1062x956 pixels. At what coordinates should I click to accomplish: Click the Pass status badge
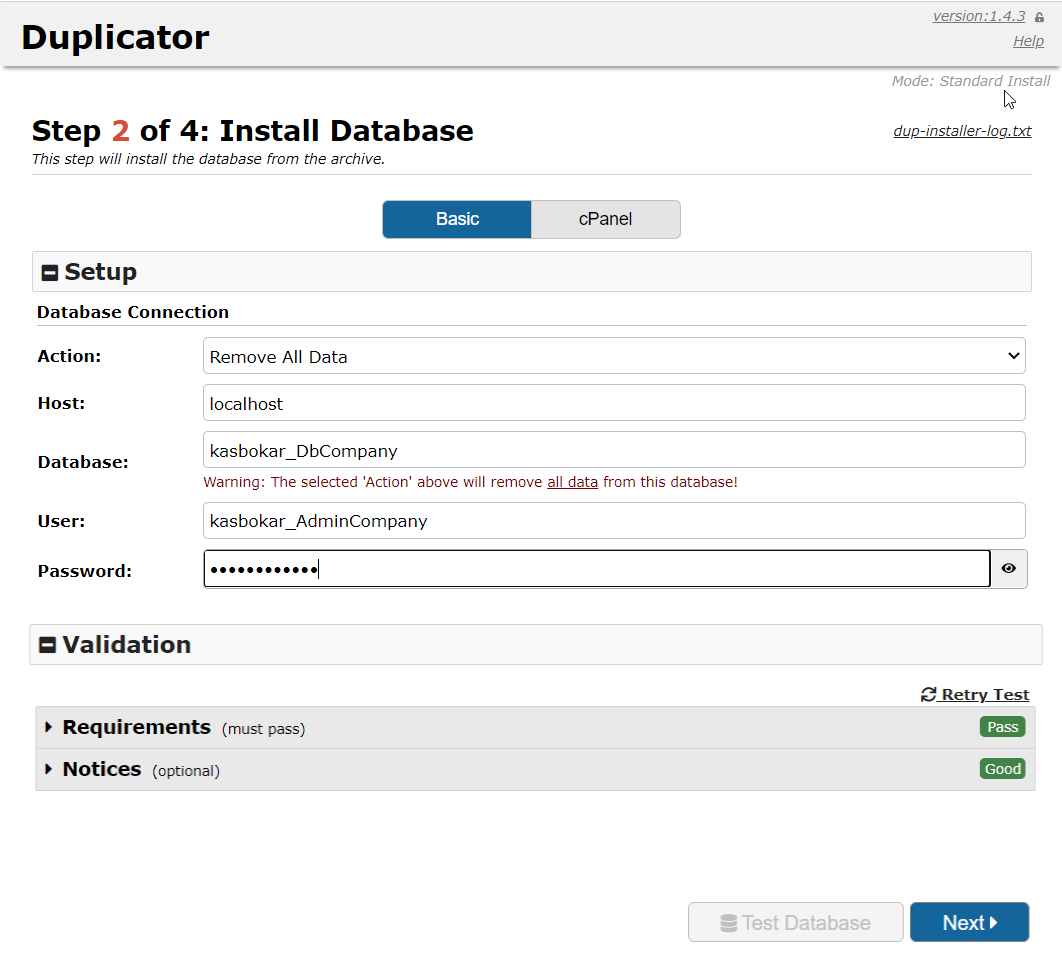pos(1002,727)
